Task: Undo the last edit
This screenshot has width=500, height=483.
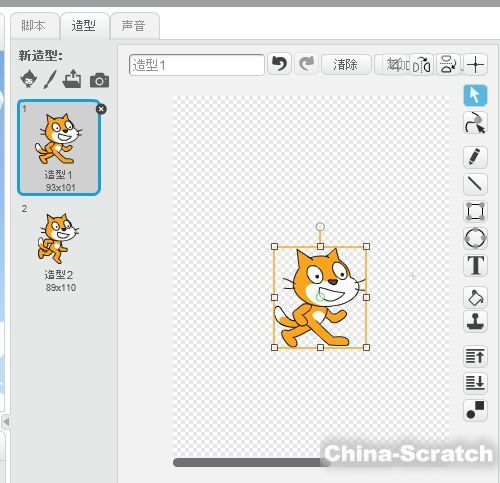Action: point(280,64)
